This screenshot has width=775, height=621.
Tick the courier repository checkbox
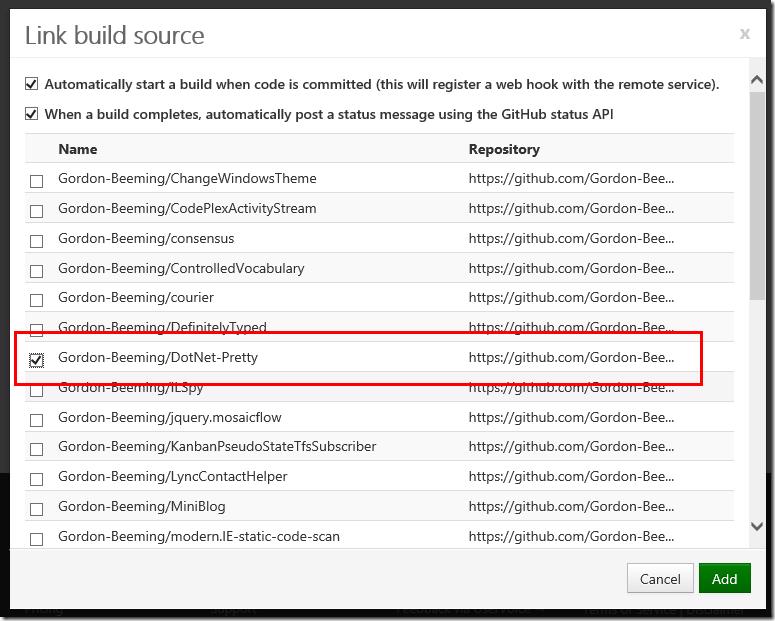[x=36, y=300]
